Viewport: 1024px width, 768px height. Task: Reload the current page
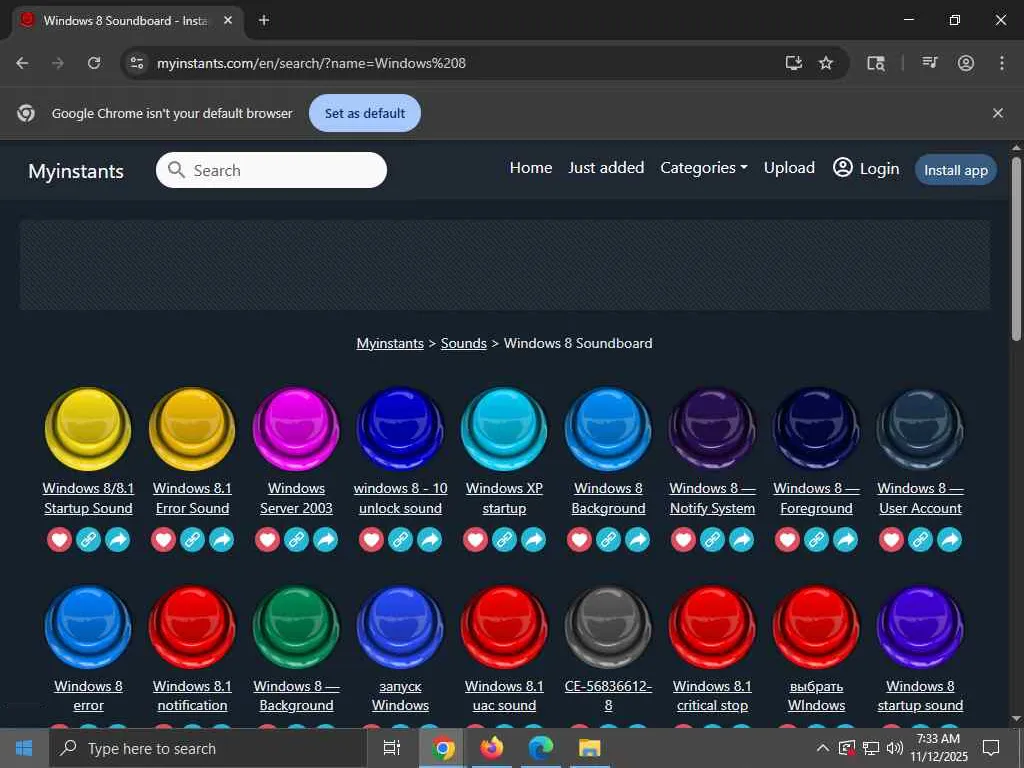94,63
